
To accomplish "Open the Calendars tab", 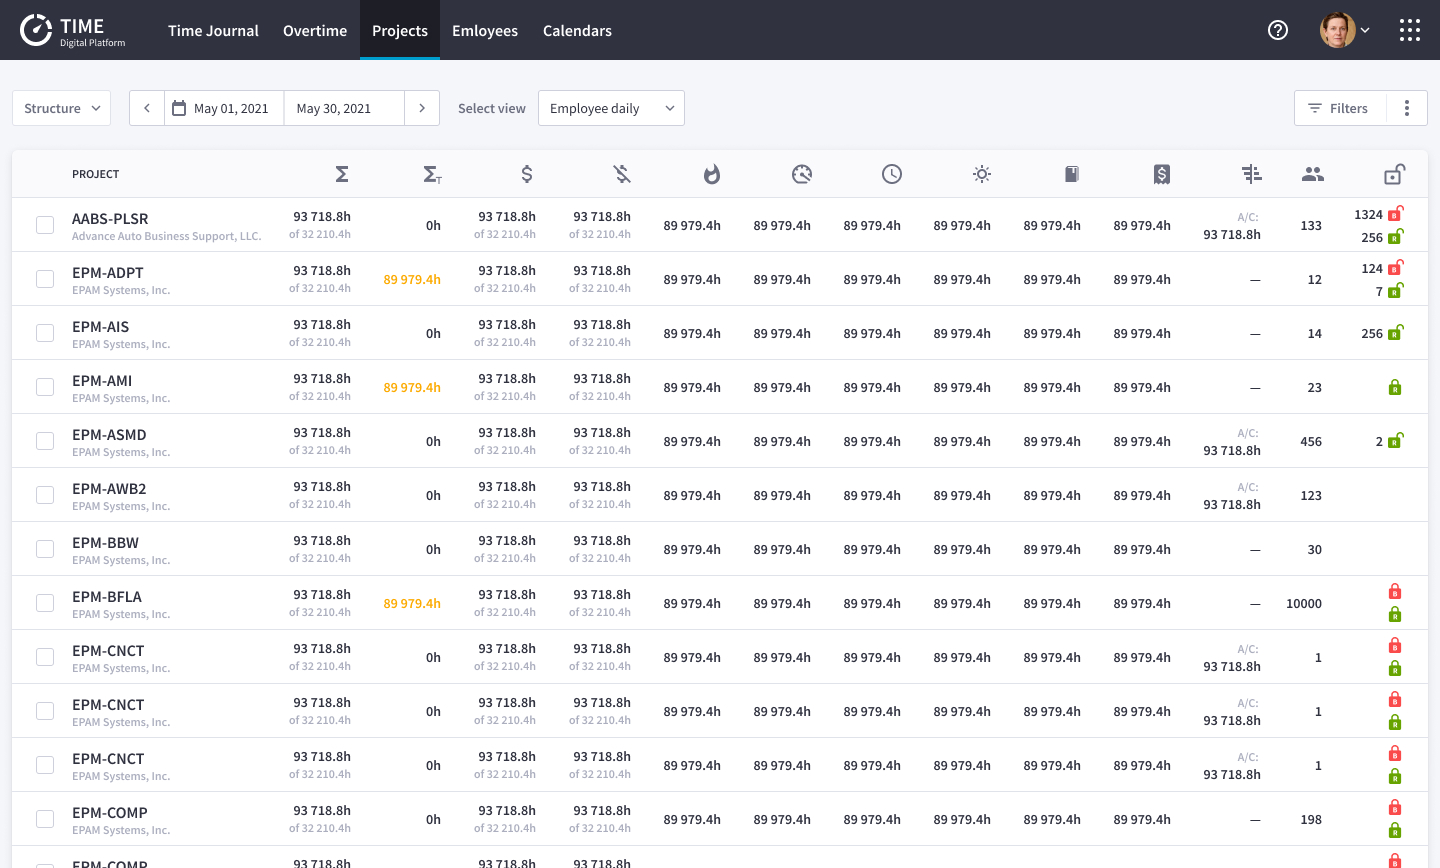I will point(577,30).
